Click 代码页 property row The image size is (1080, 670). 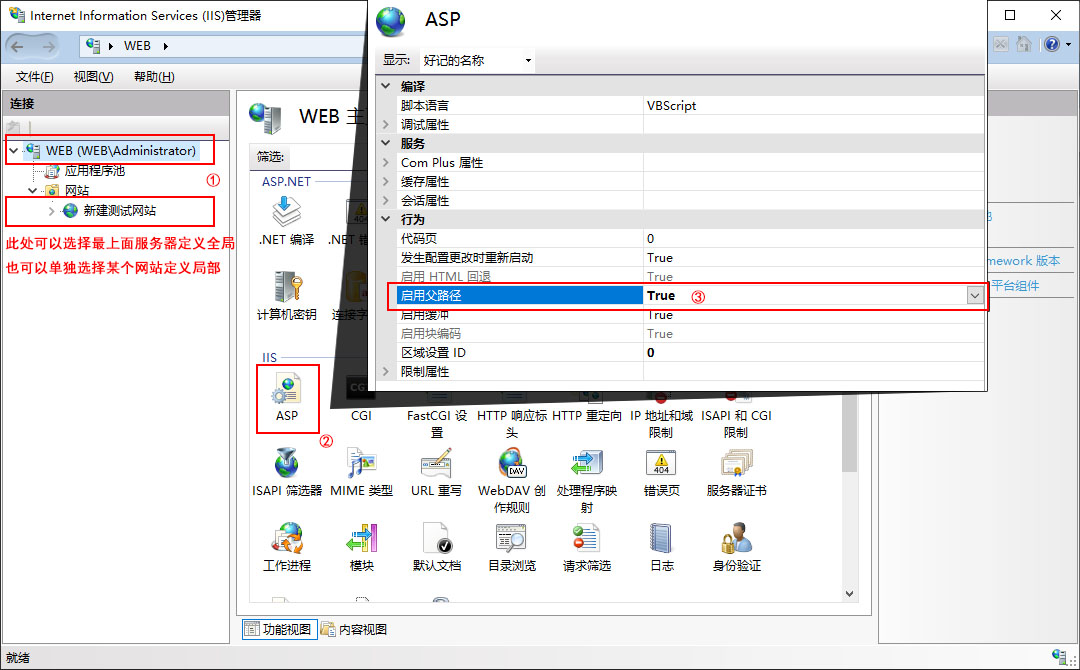click(691, 238)
